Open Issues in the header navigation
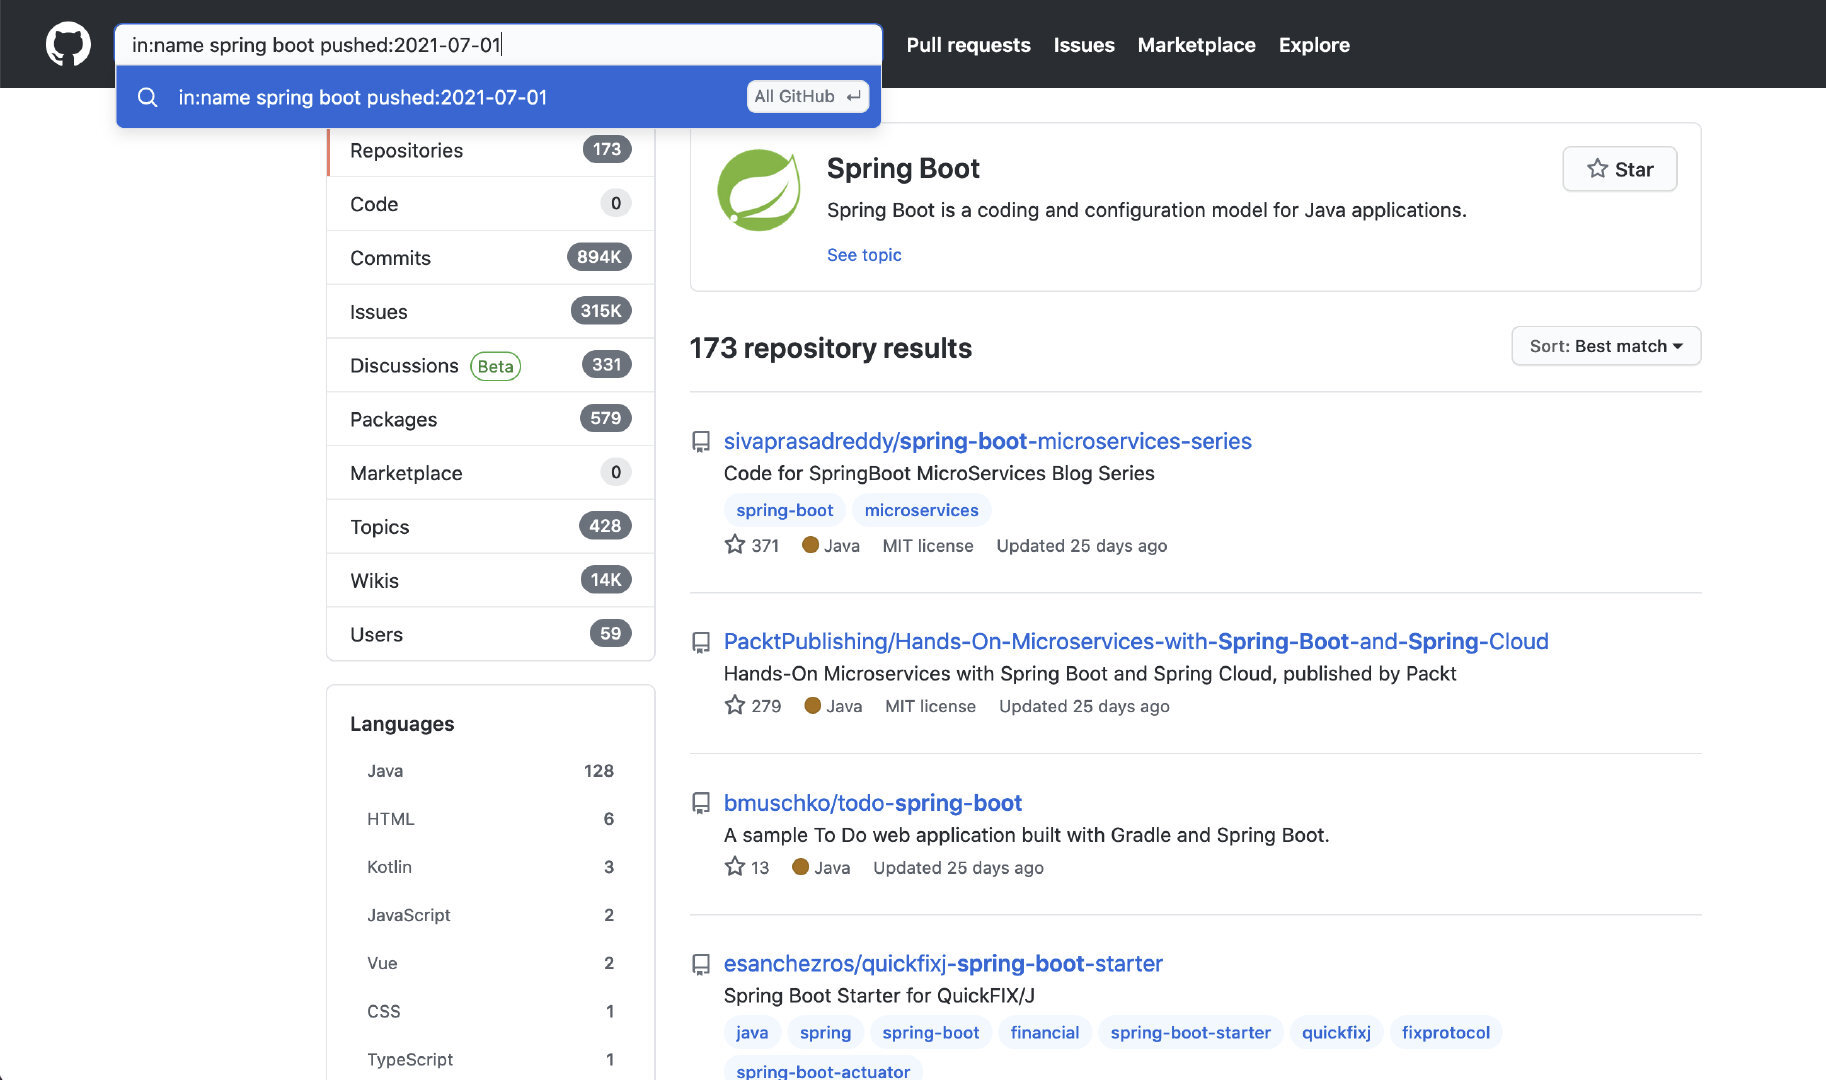 point(1084,45)
